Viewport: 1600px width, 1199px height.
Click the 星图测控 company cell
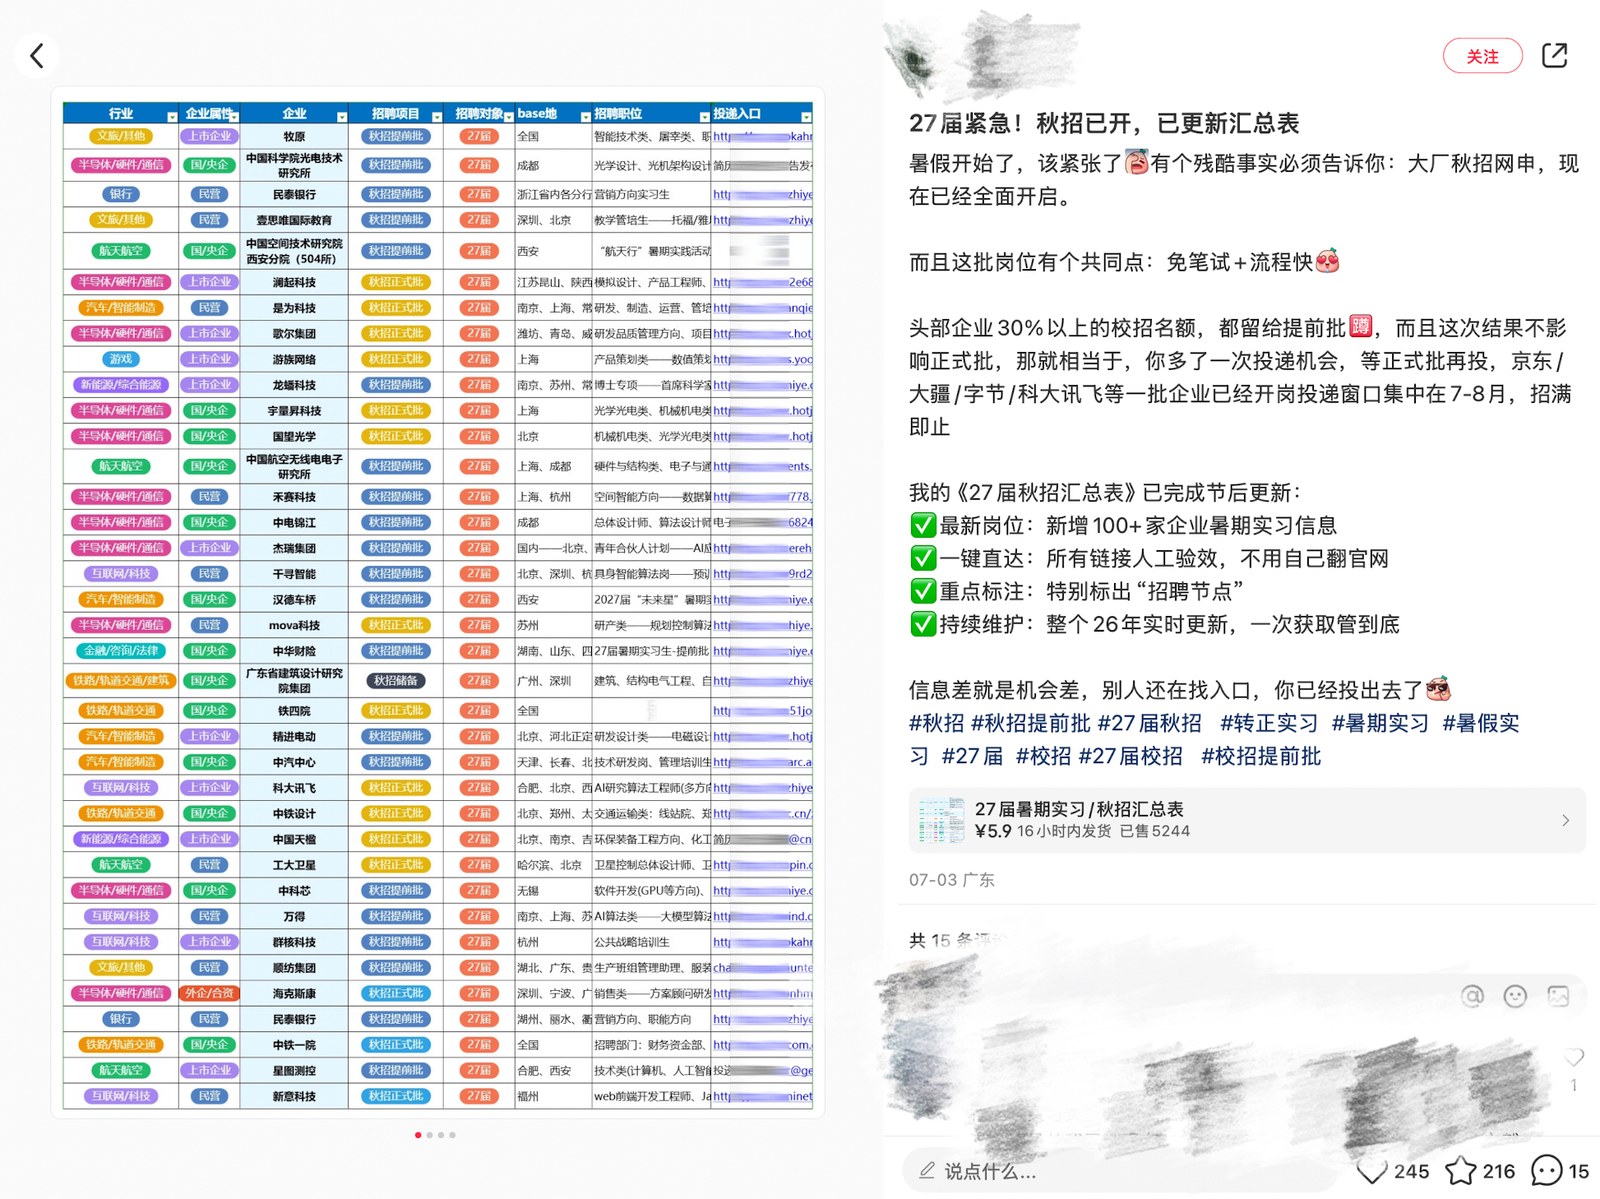294,1071
